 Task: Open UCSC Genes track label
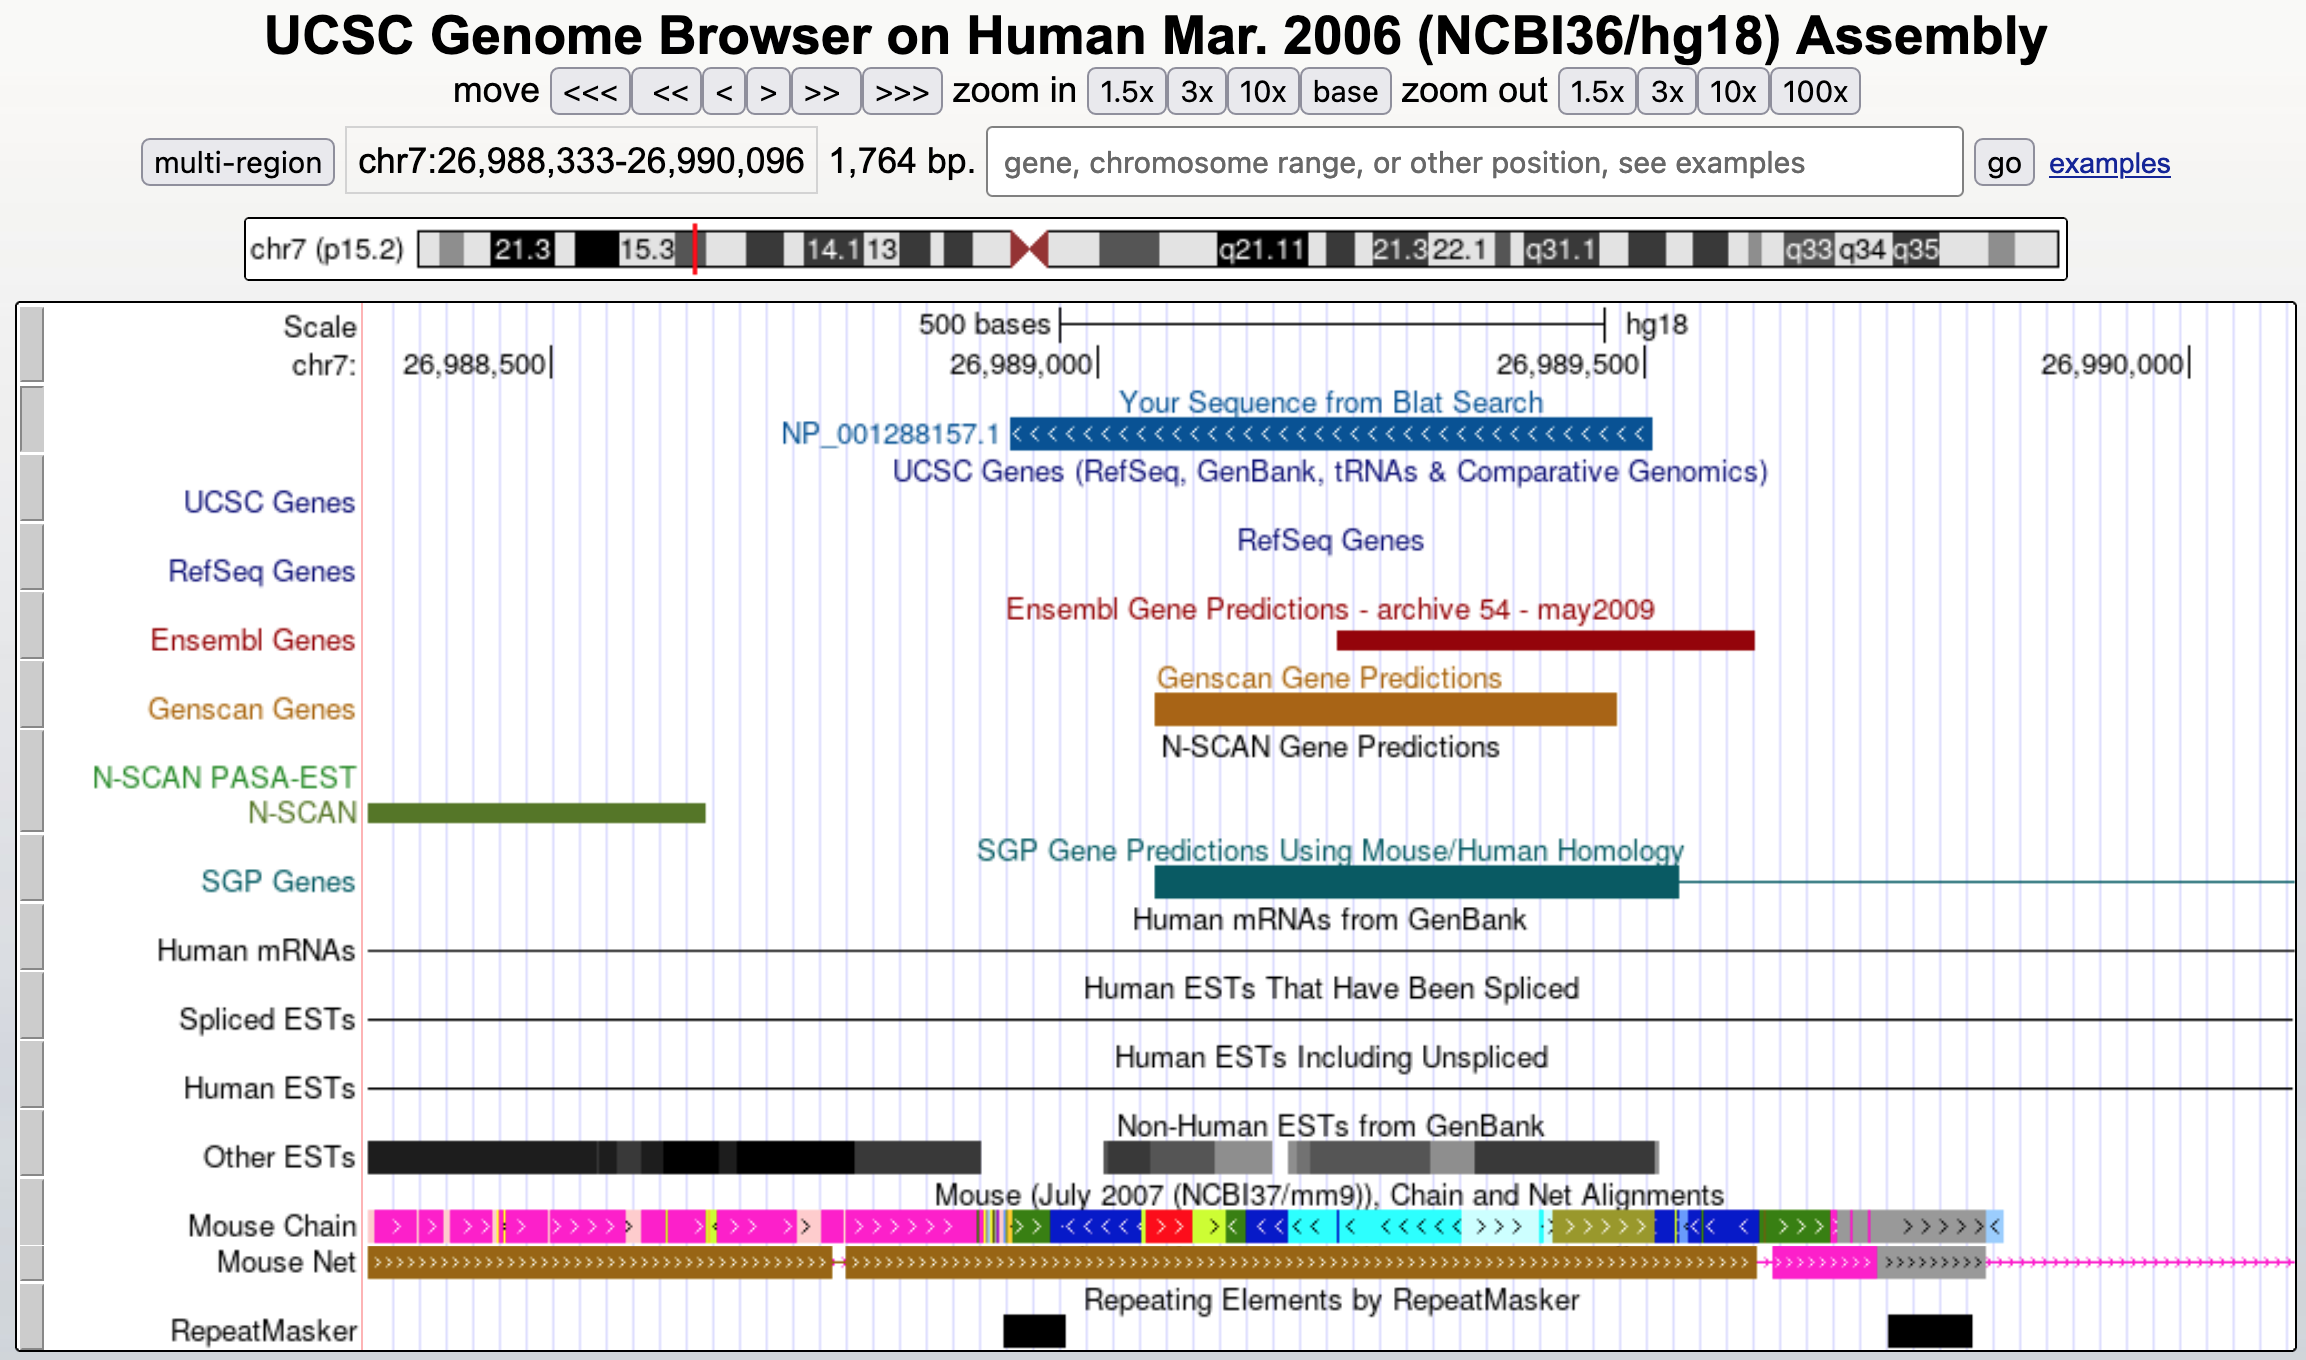pos(269,502)
